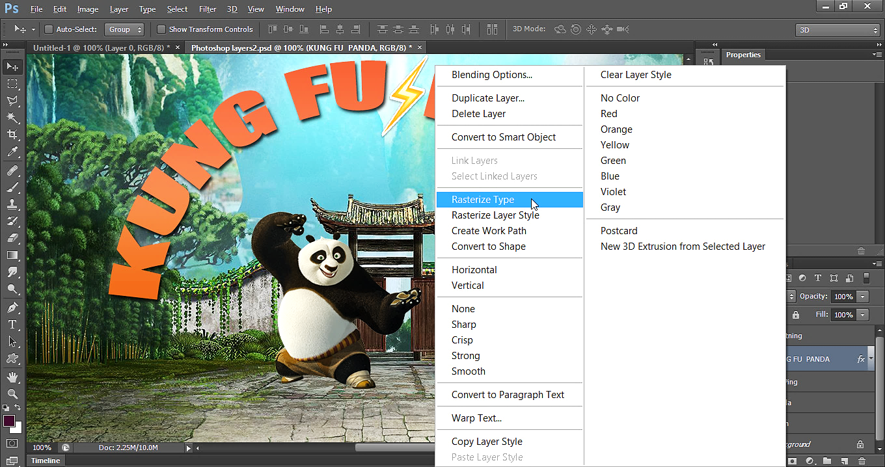886x470 pixels.
Task: Select the Eraser tool
Action: (12, 238)
